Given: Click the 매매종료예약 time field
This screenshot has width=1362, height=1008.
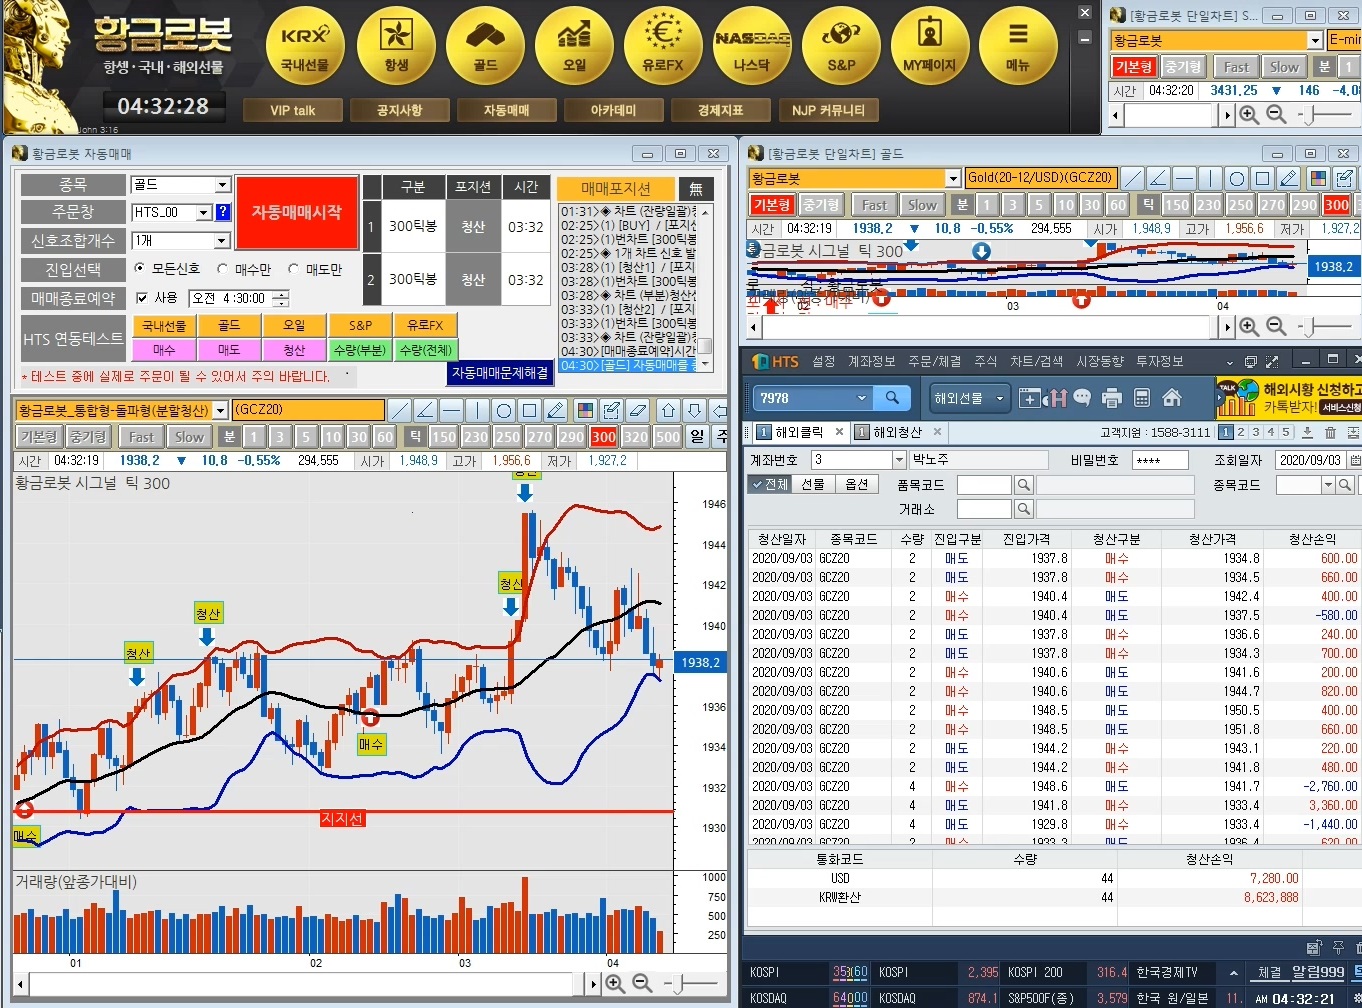Looking at the screenshot, I should pyautogui.click(x=240, y=298).
